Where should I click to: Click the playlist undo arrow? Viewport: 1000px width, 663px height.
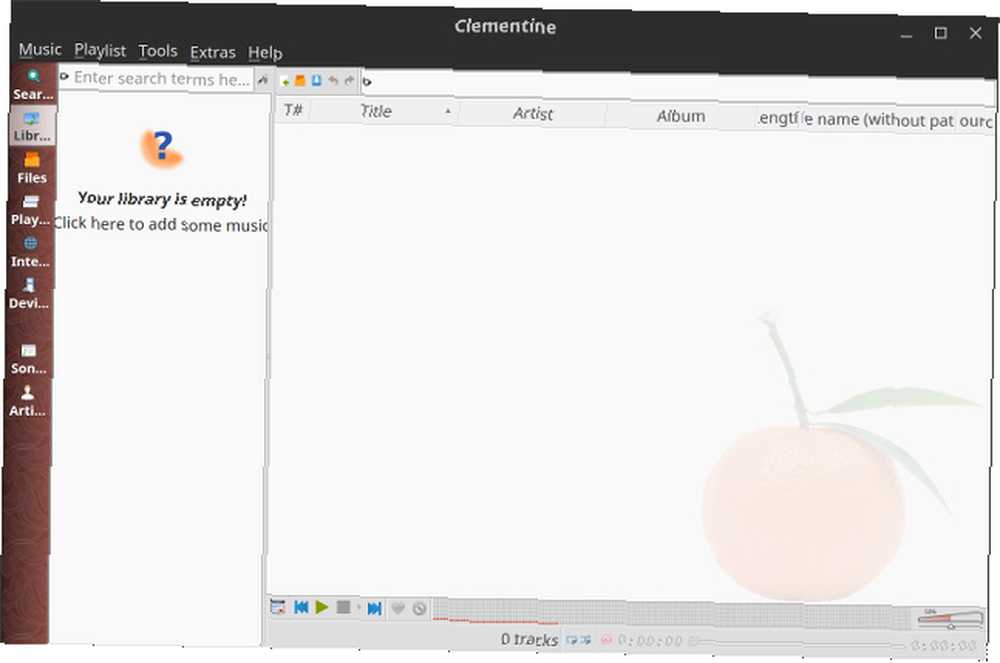click(x=332, y=81)
